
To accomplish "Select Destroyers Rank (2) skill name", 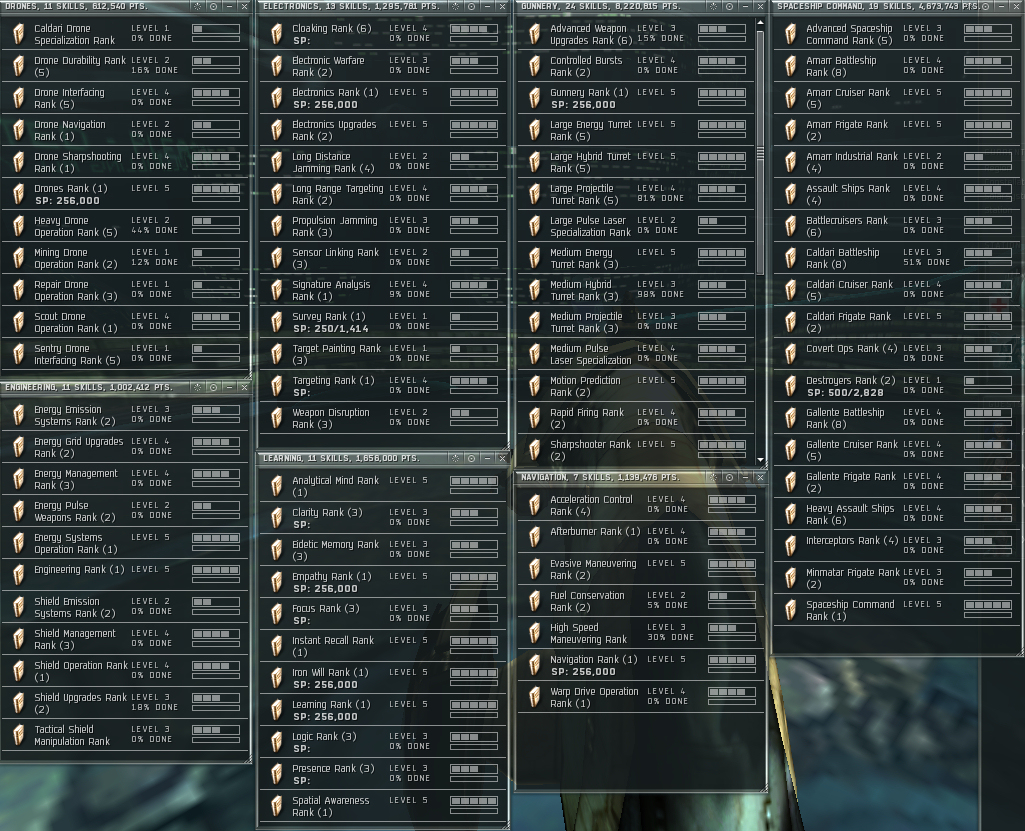I will tap(850, 381).
